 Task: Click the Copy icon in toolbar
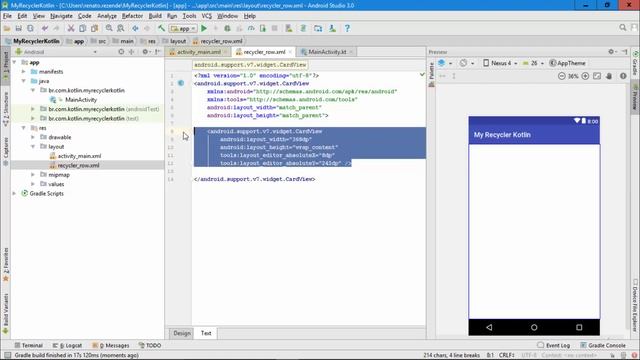[82, 28]
